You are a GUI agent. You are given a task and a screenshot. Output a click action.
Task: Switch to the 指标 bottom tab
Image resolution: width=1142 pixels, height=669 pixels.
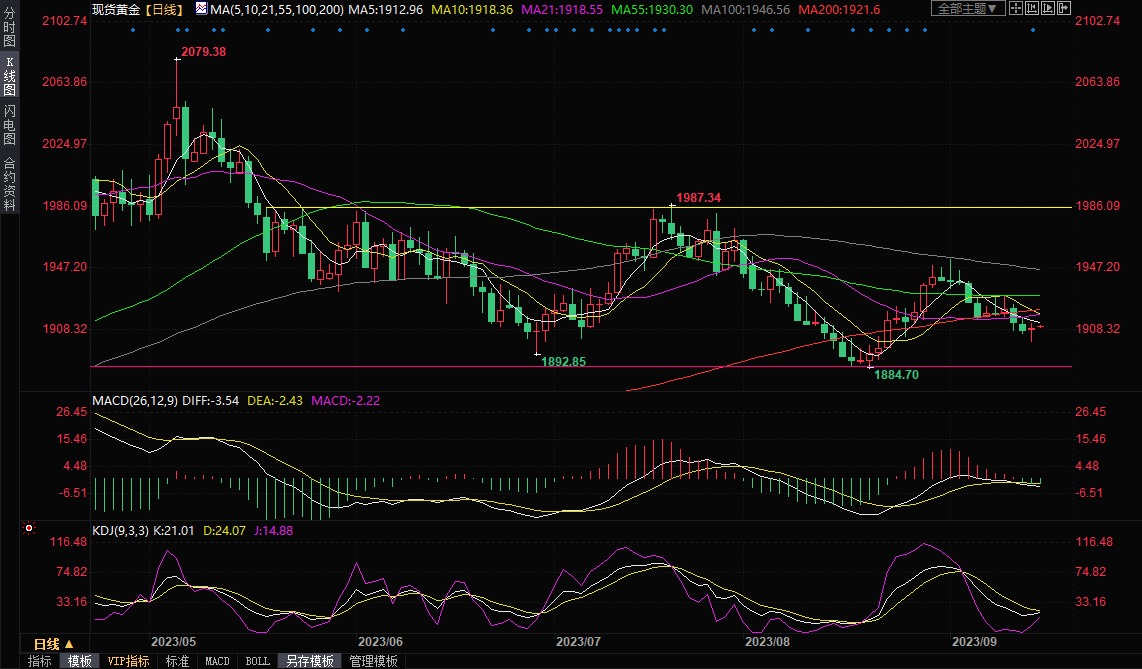click(40, 661)
